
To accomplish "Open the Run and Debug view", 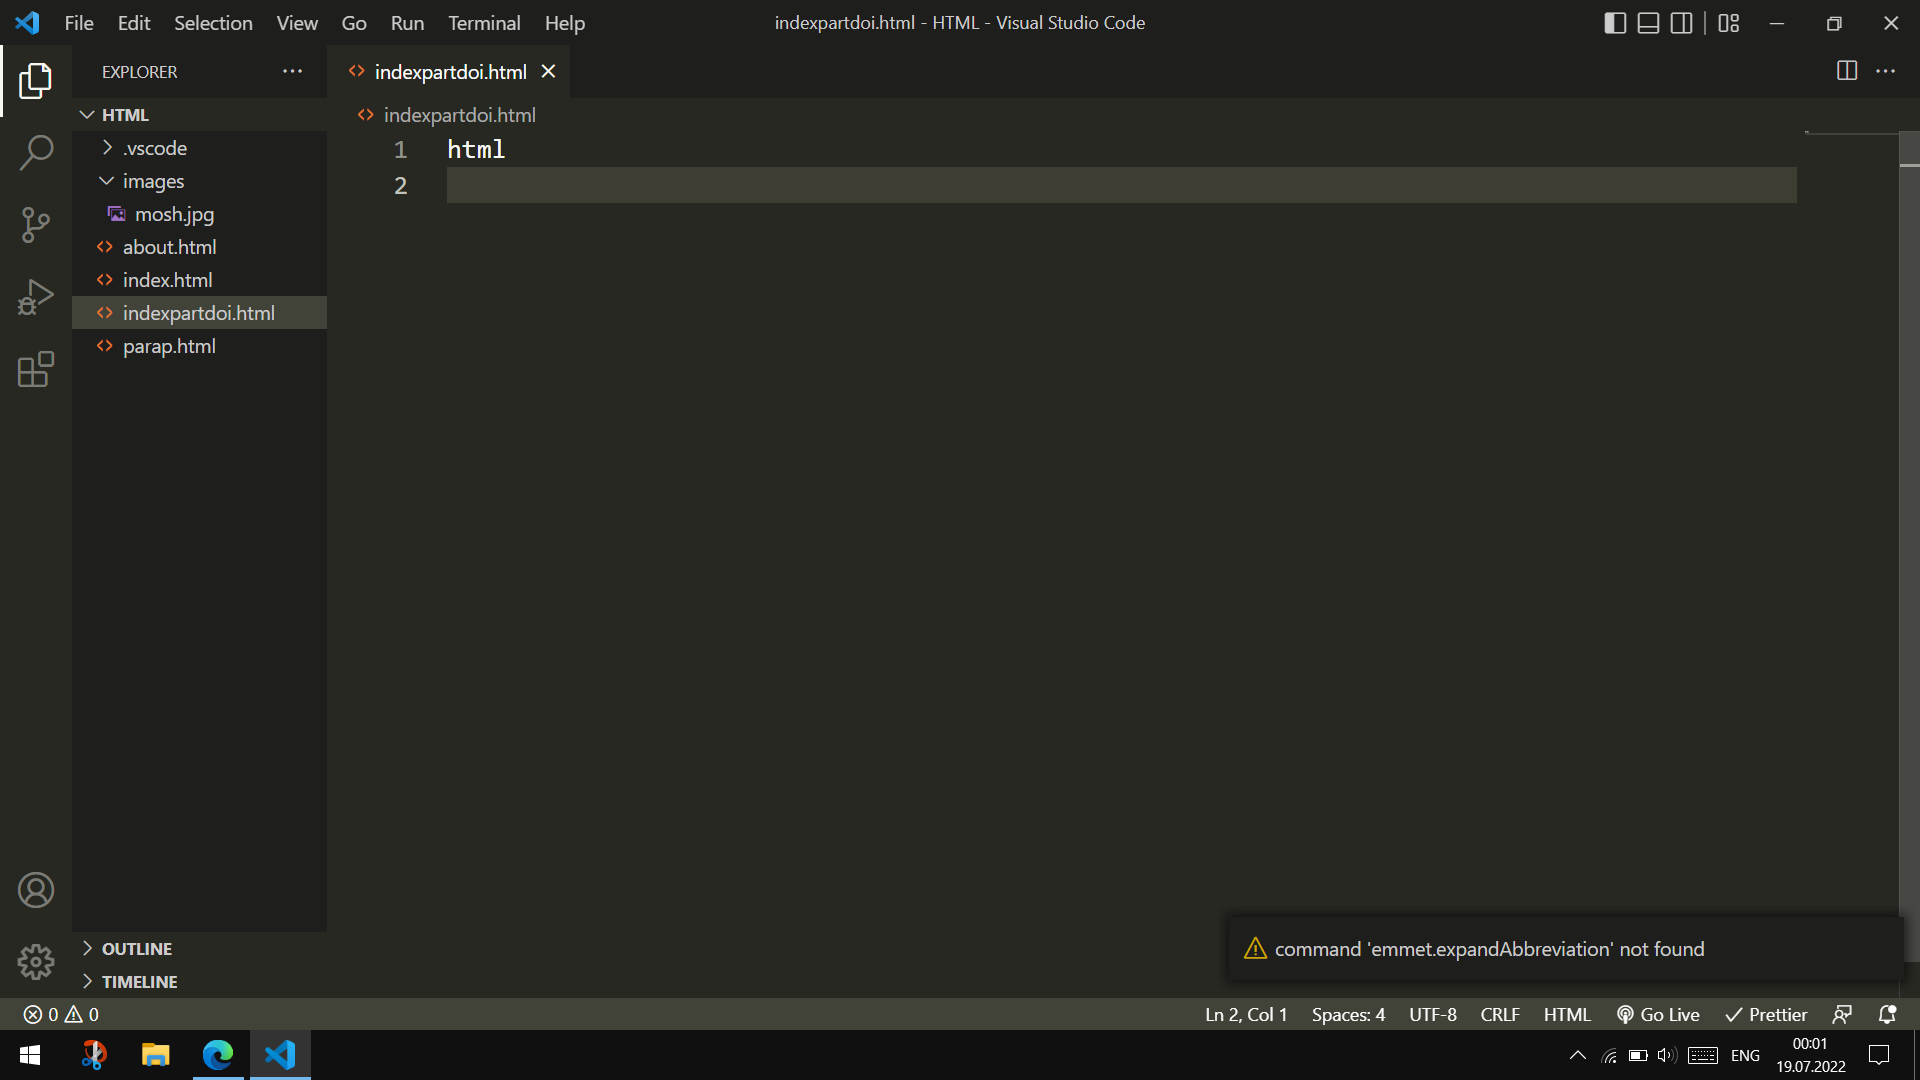I will coord(36,296).
